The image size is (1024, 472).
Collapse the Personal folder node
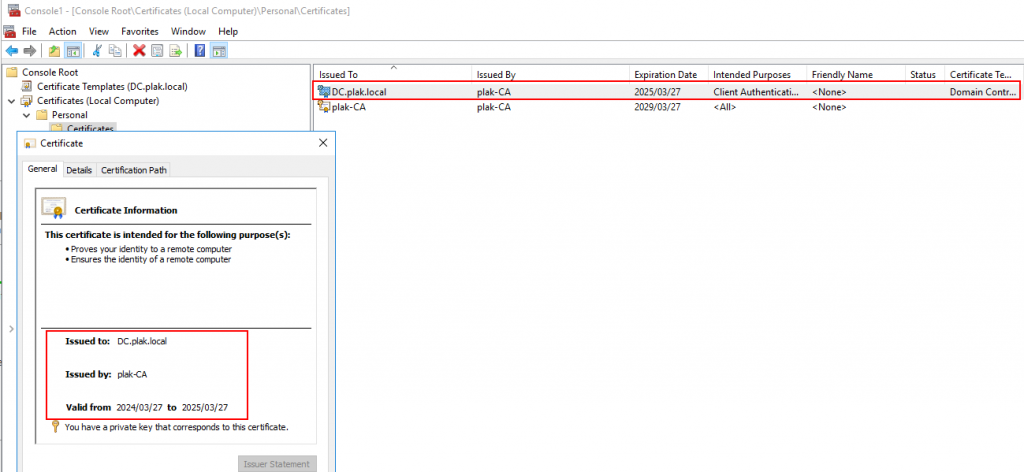tap(26, 115)
